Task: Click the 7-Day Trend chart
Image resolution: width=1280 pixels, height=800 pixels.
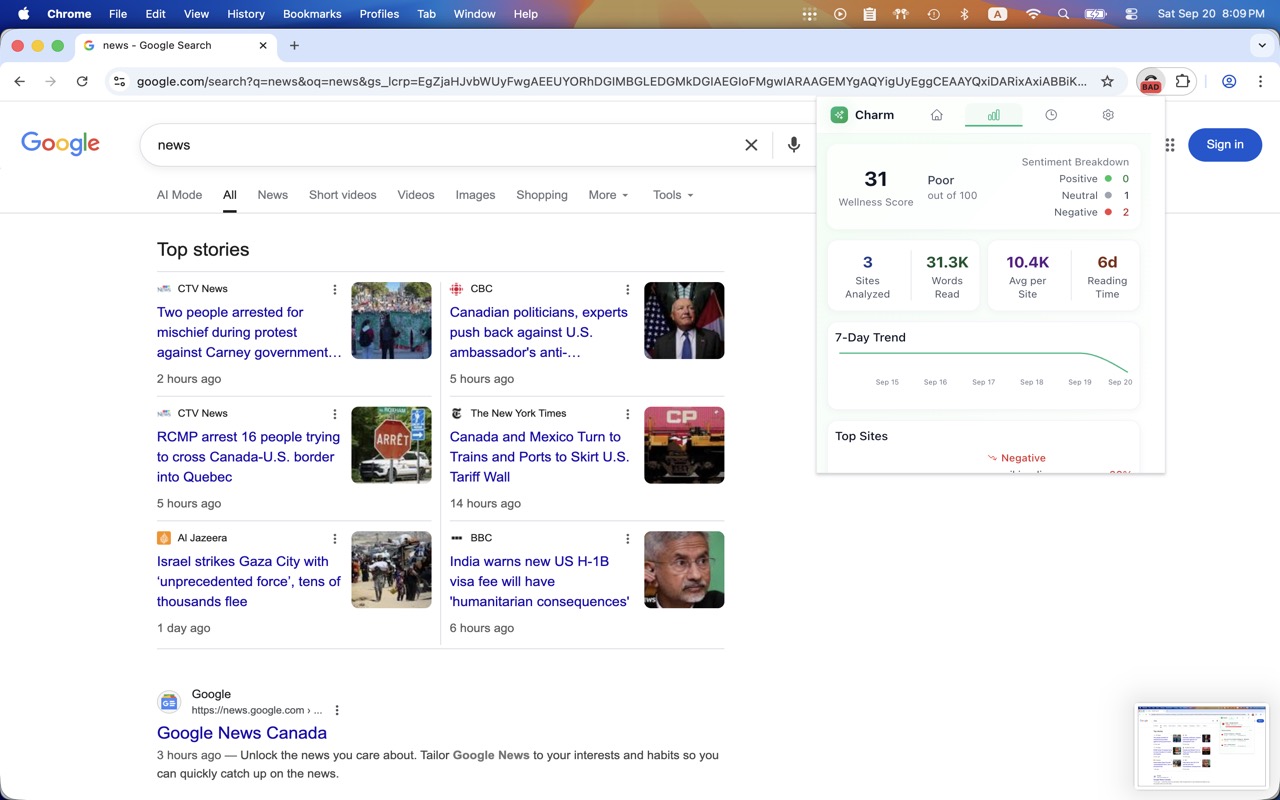Action: (984, 365)
